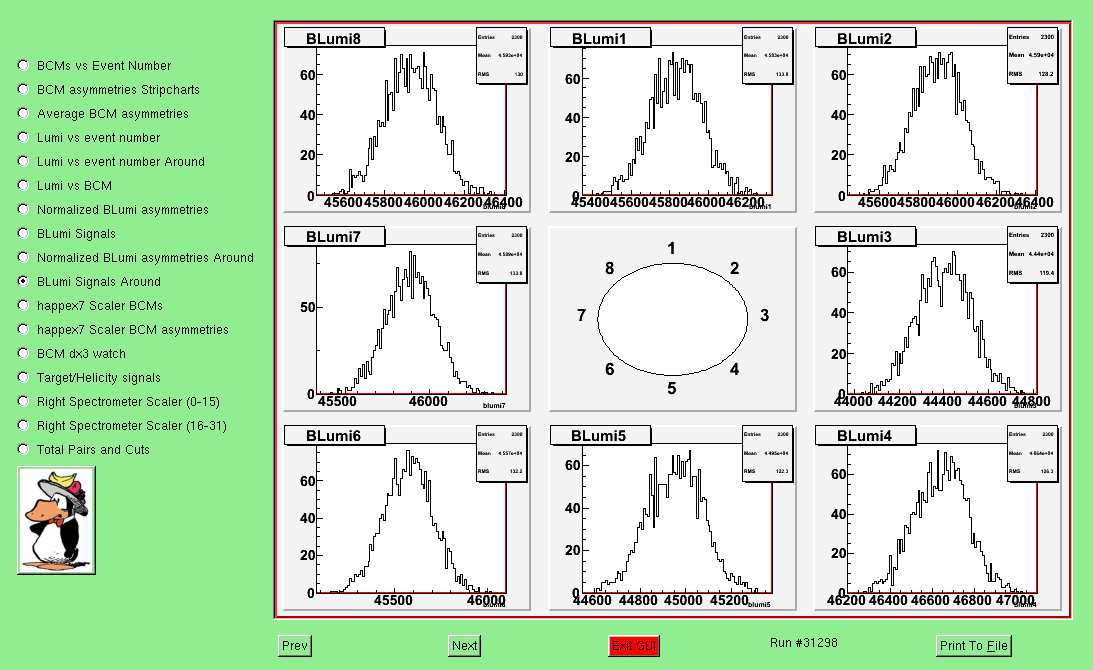Image resolution: width=1093 pixels, height=670 pixels.
Task: Click number 3 label right of ellipse
Action: (x=765, y=315)
